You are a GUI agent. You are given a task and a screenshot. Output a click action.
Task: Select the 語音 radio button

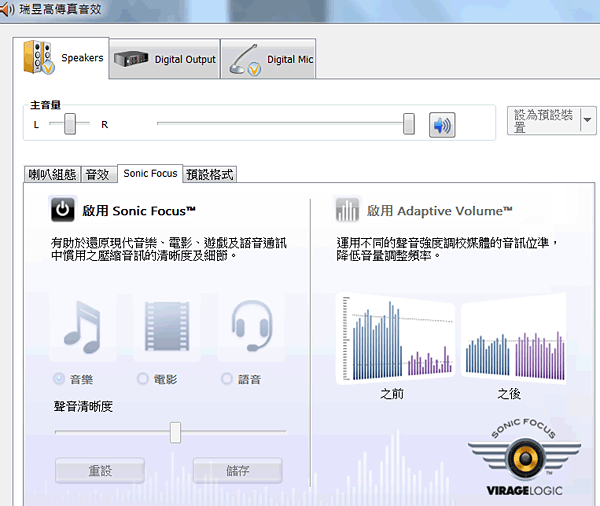227,379
